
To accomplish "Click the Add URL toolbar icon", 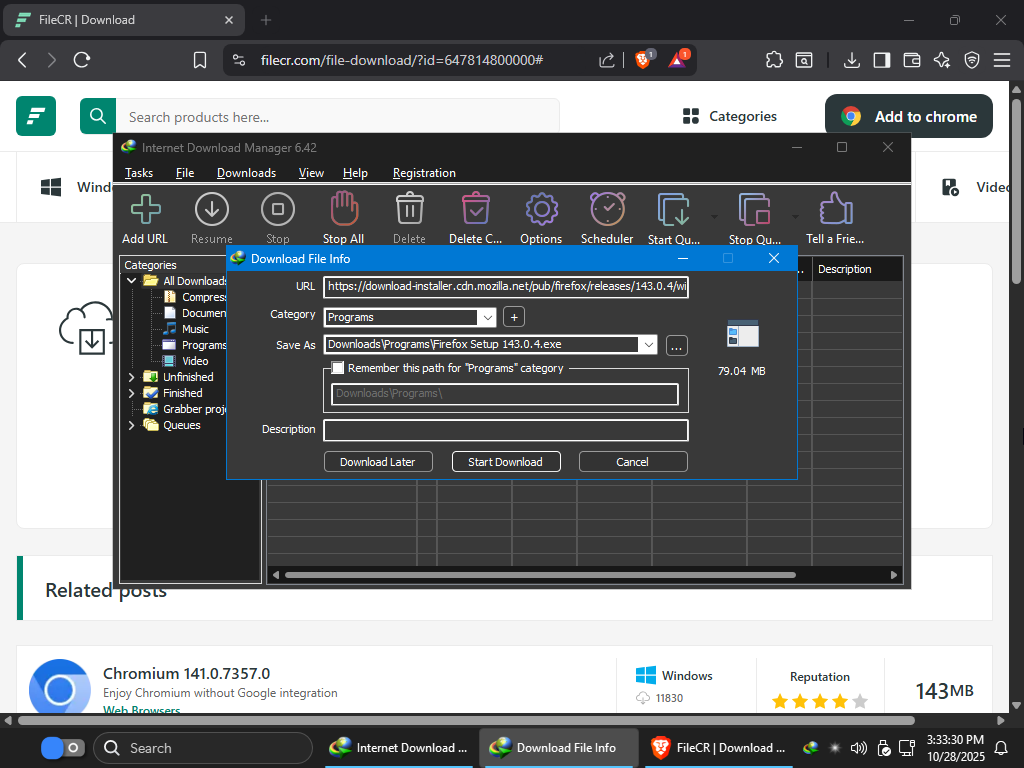I will [x=145, y=210].
